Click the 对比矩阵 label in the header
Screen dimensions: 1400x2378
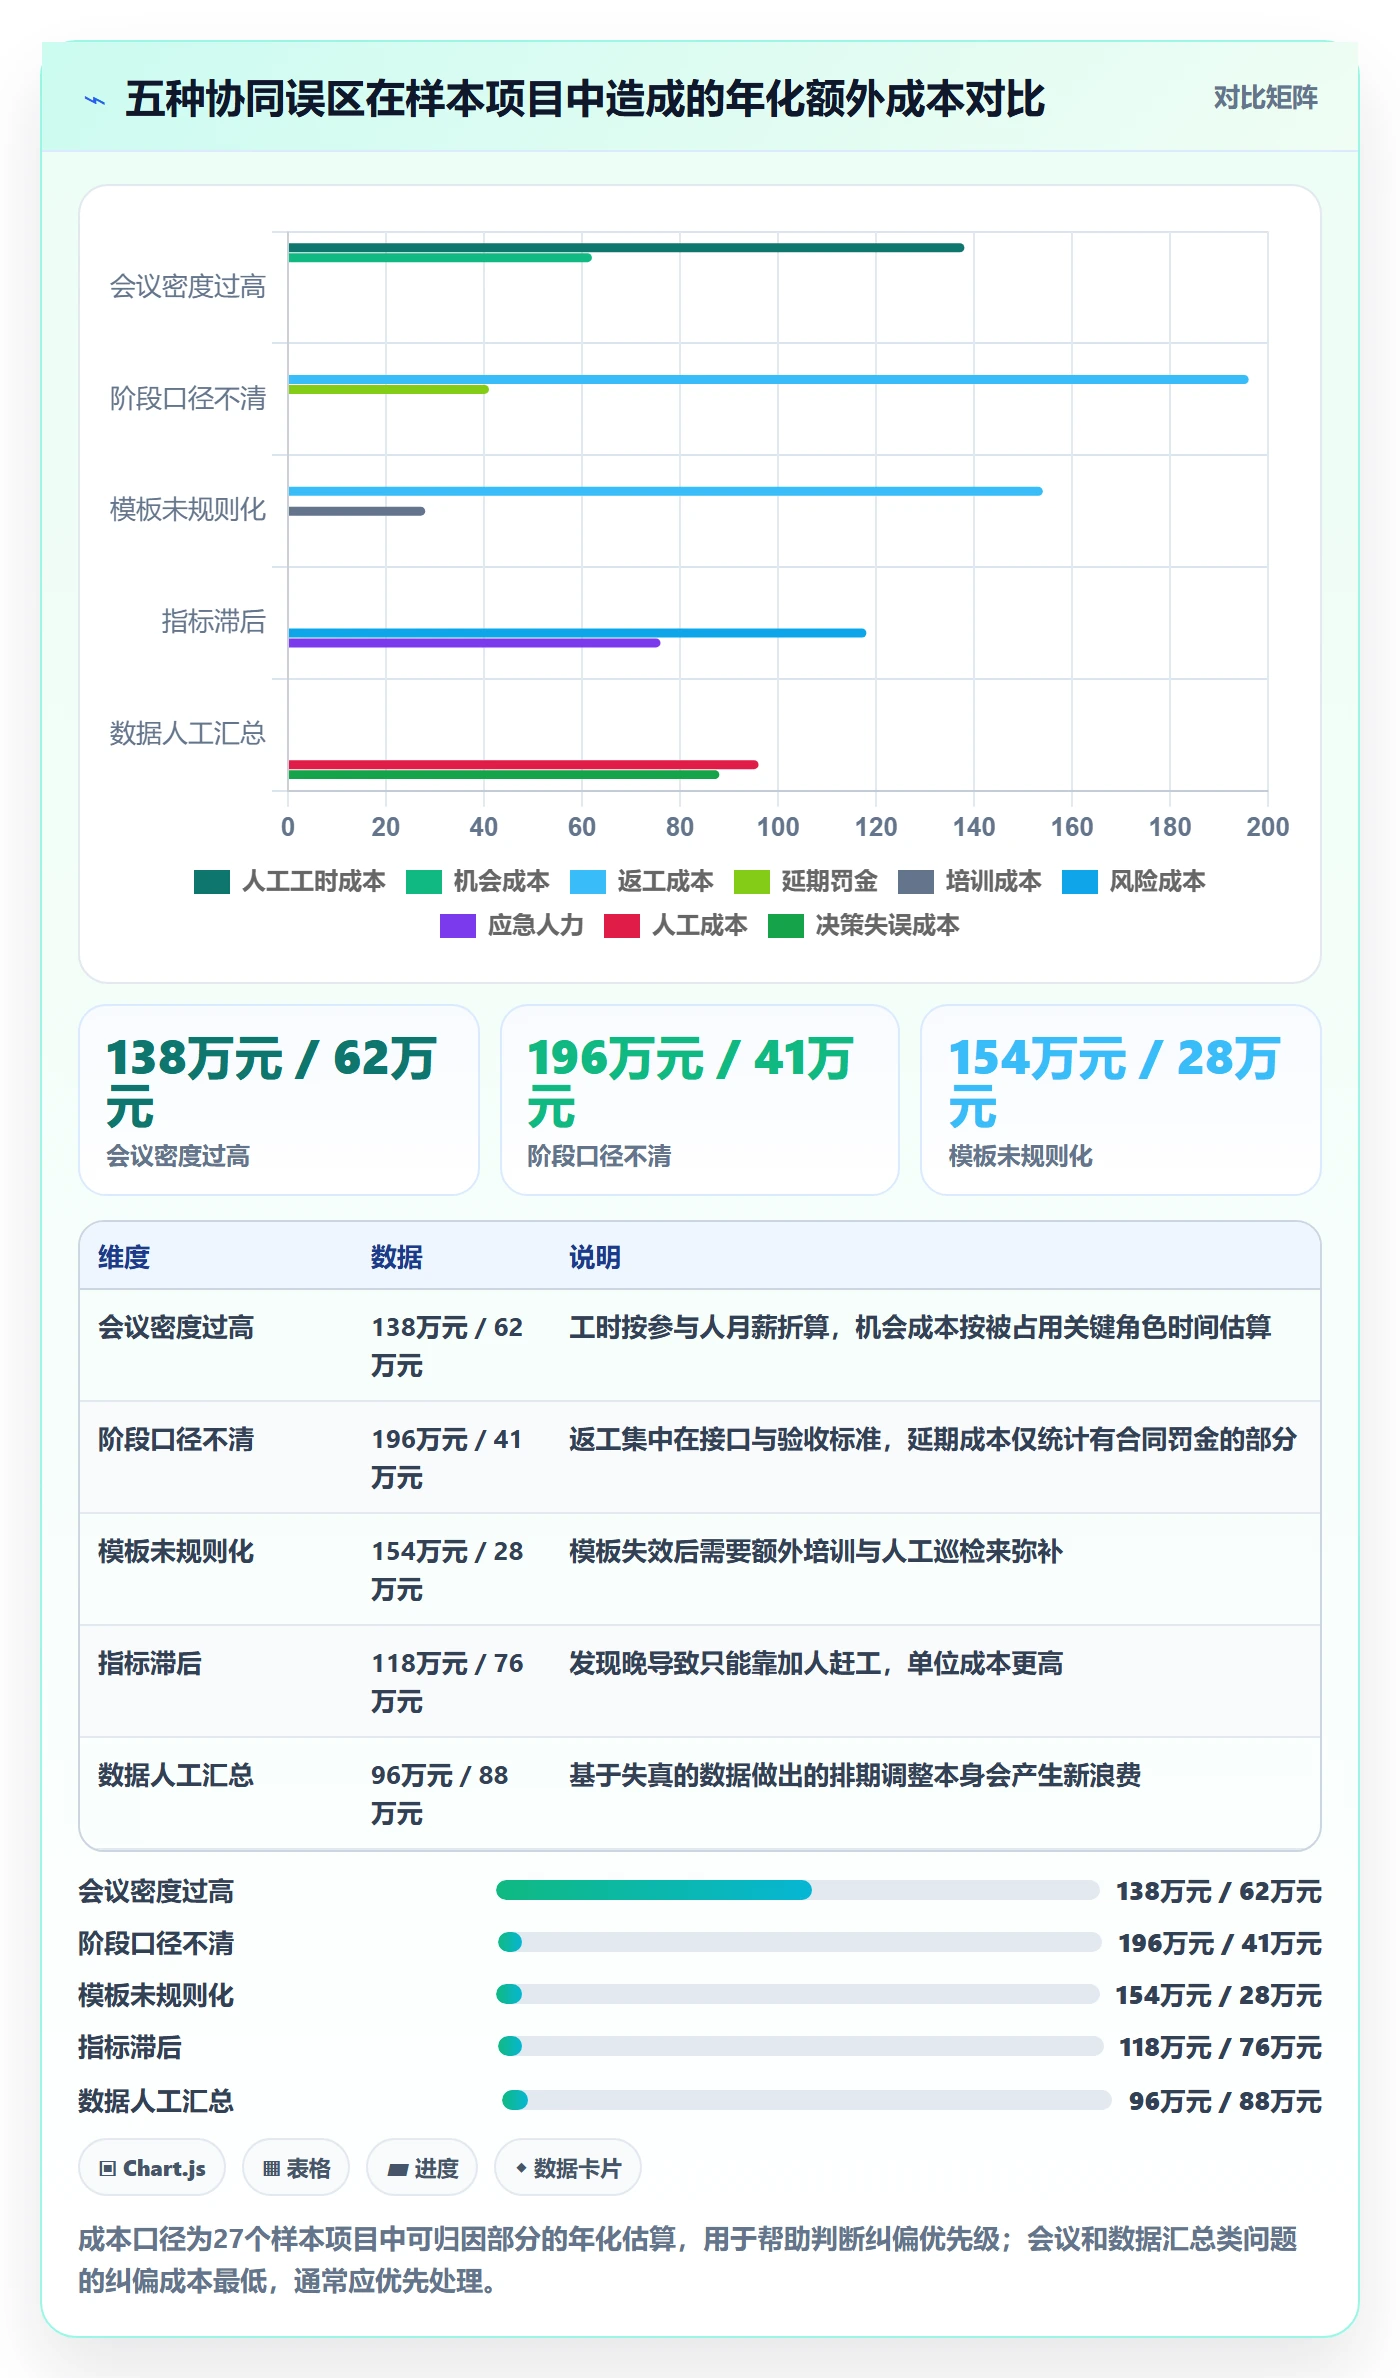click(x=1265, y=97)
